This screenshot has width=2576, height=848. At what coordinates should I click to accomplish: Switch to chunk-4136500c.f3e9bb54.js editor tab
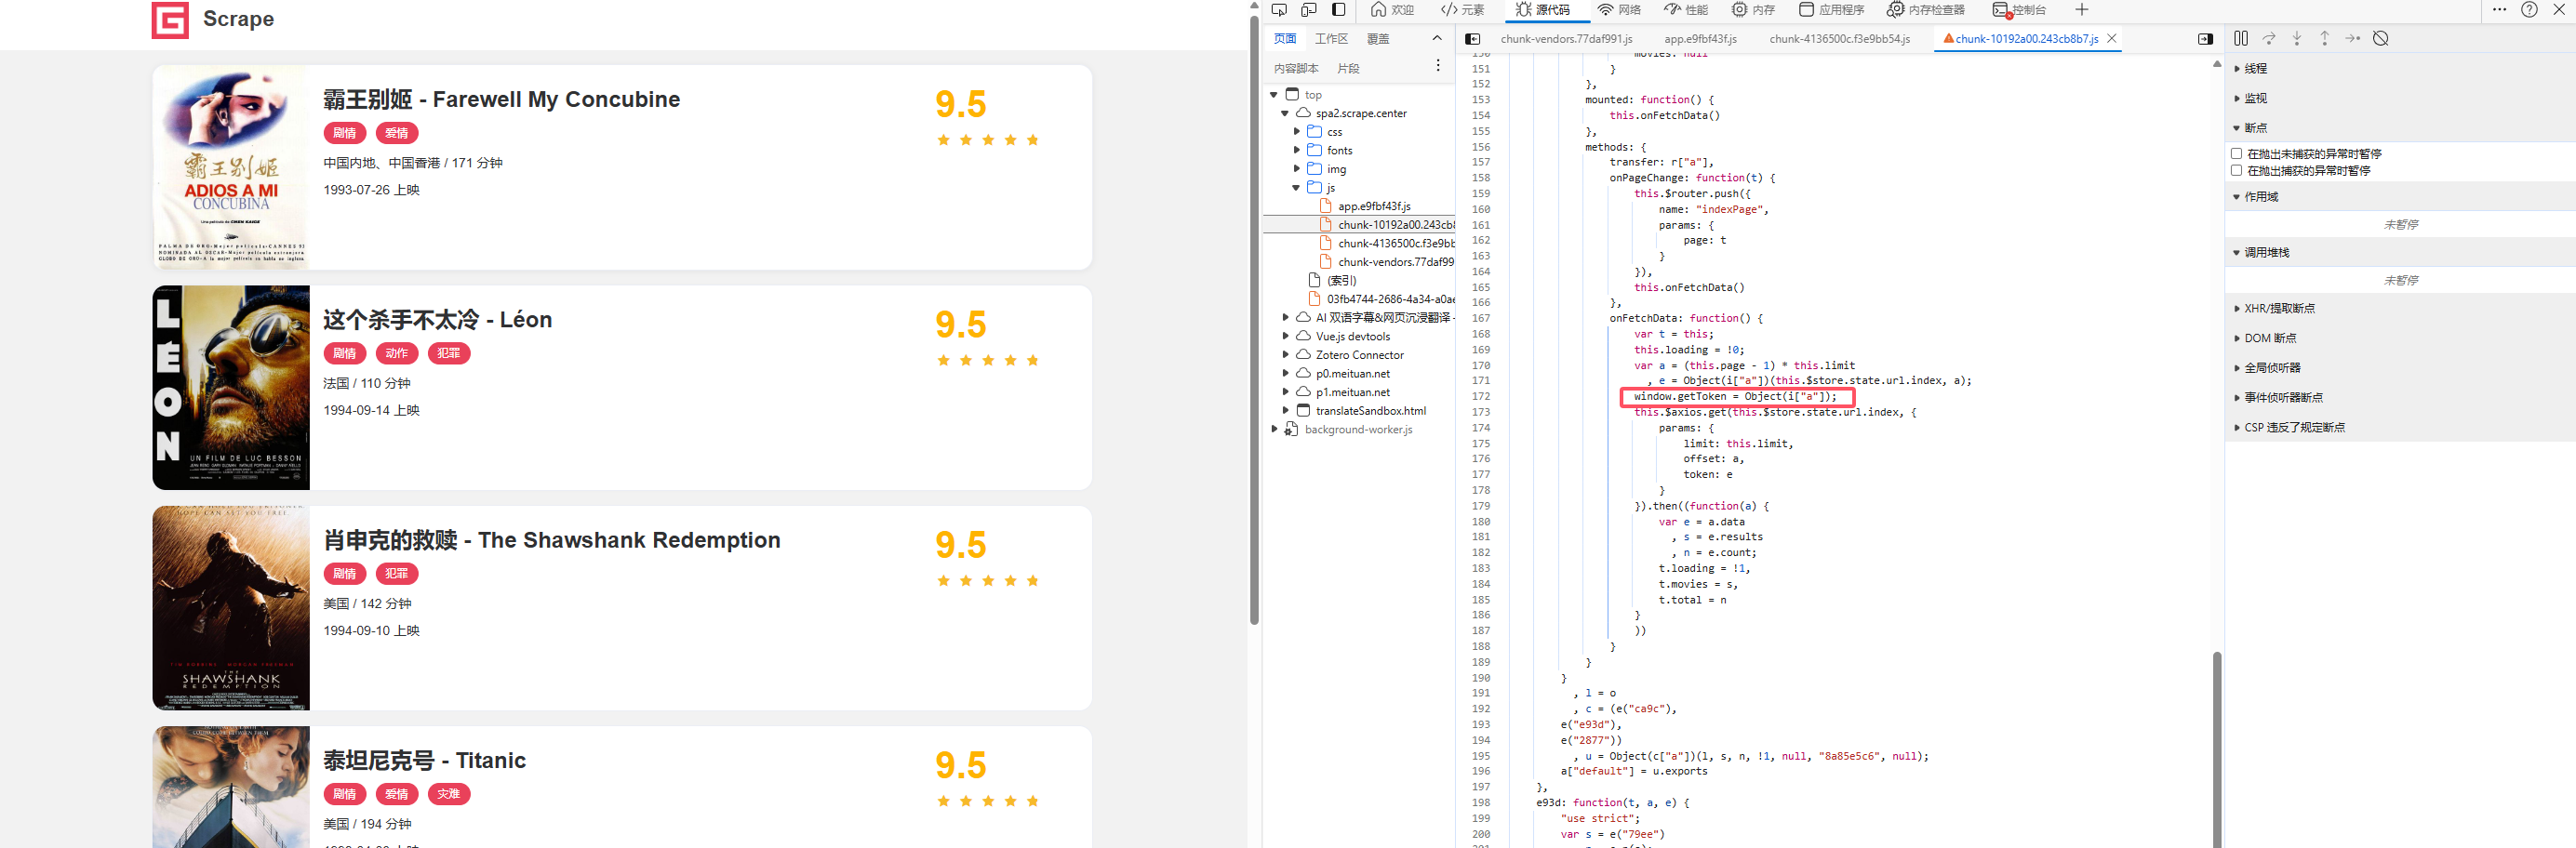[x=1839, y=39]
